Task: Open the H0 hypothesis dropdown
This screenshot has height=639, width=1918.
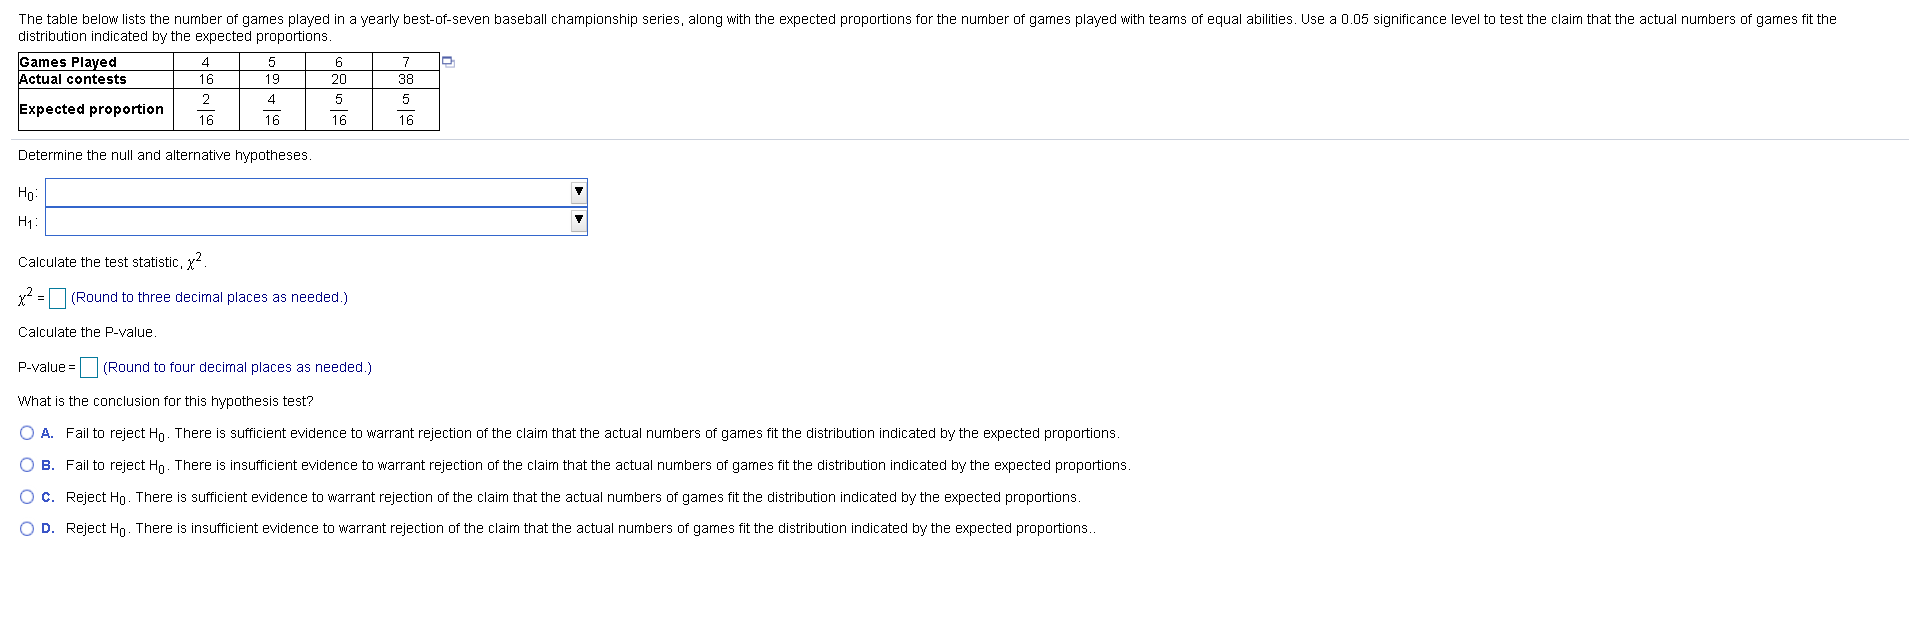Action: 317,191
